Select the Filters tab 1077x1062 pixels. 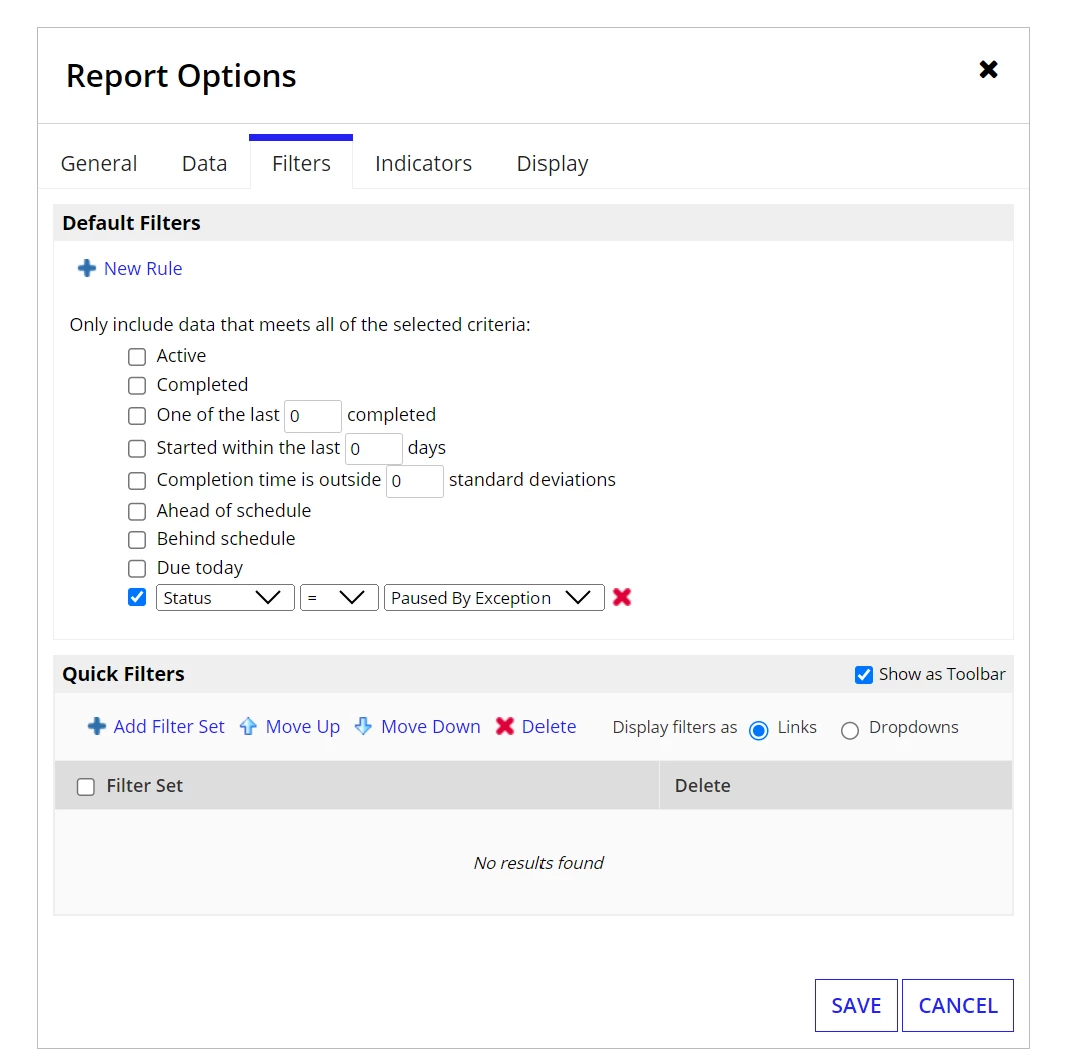coord(301,163)
